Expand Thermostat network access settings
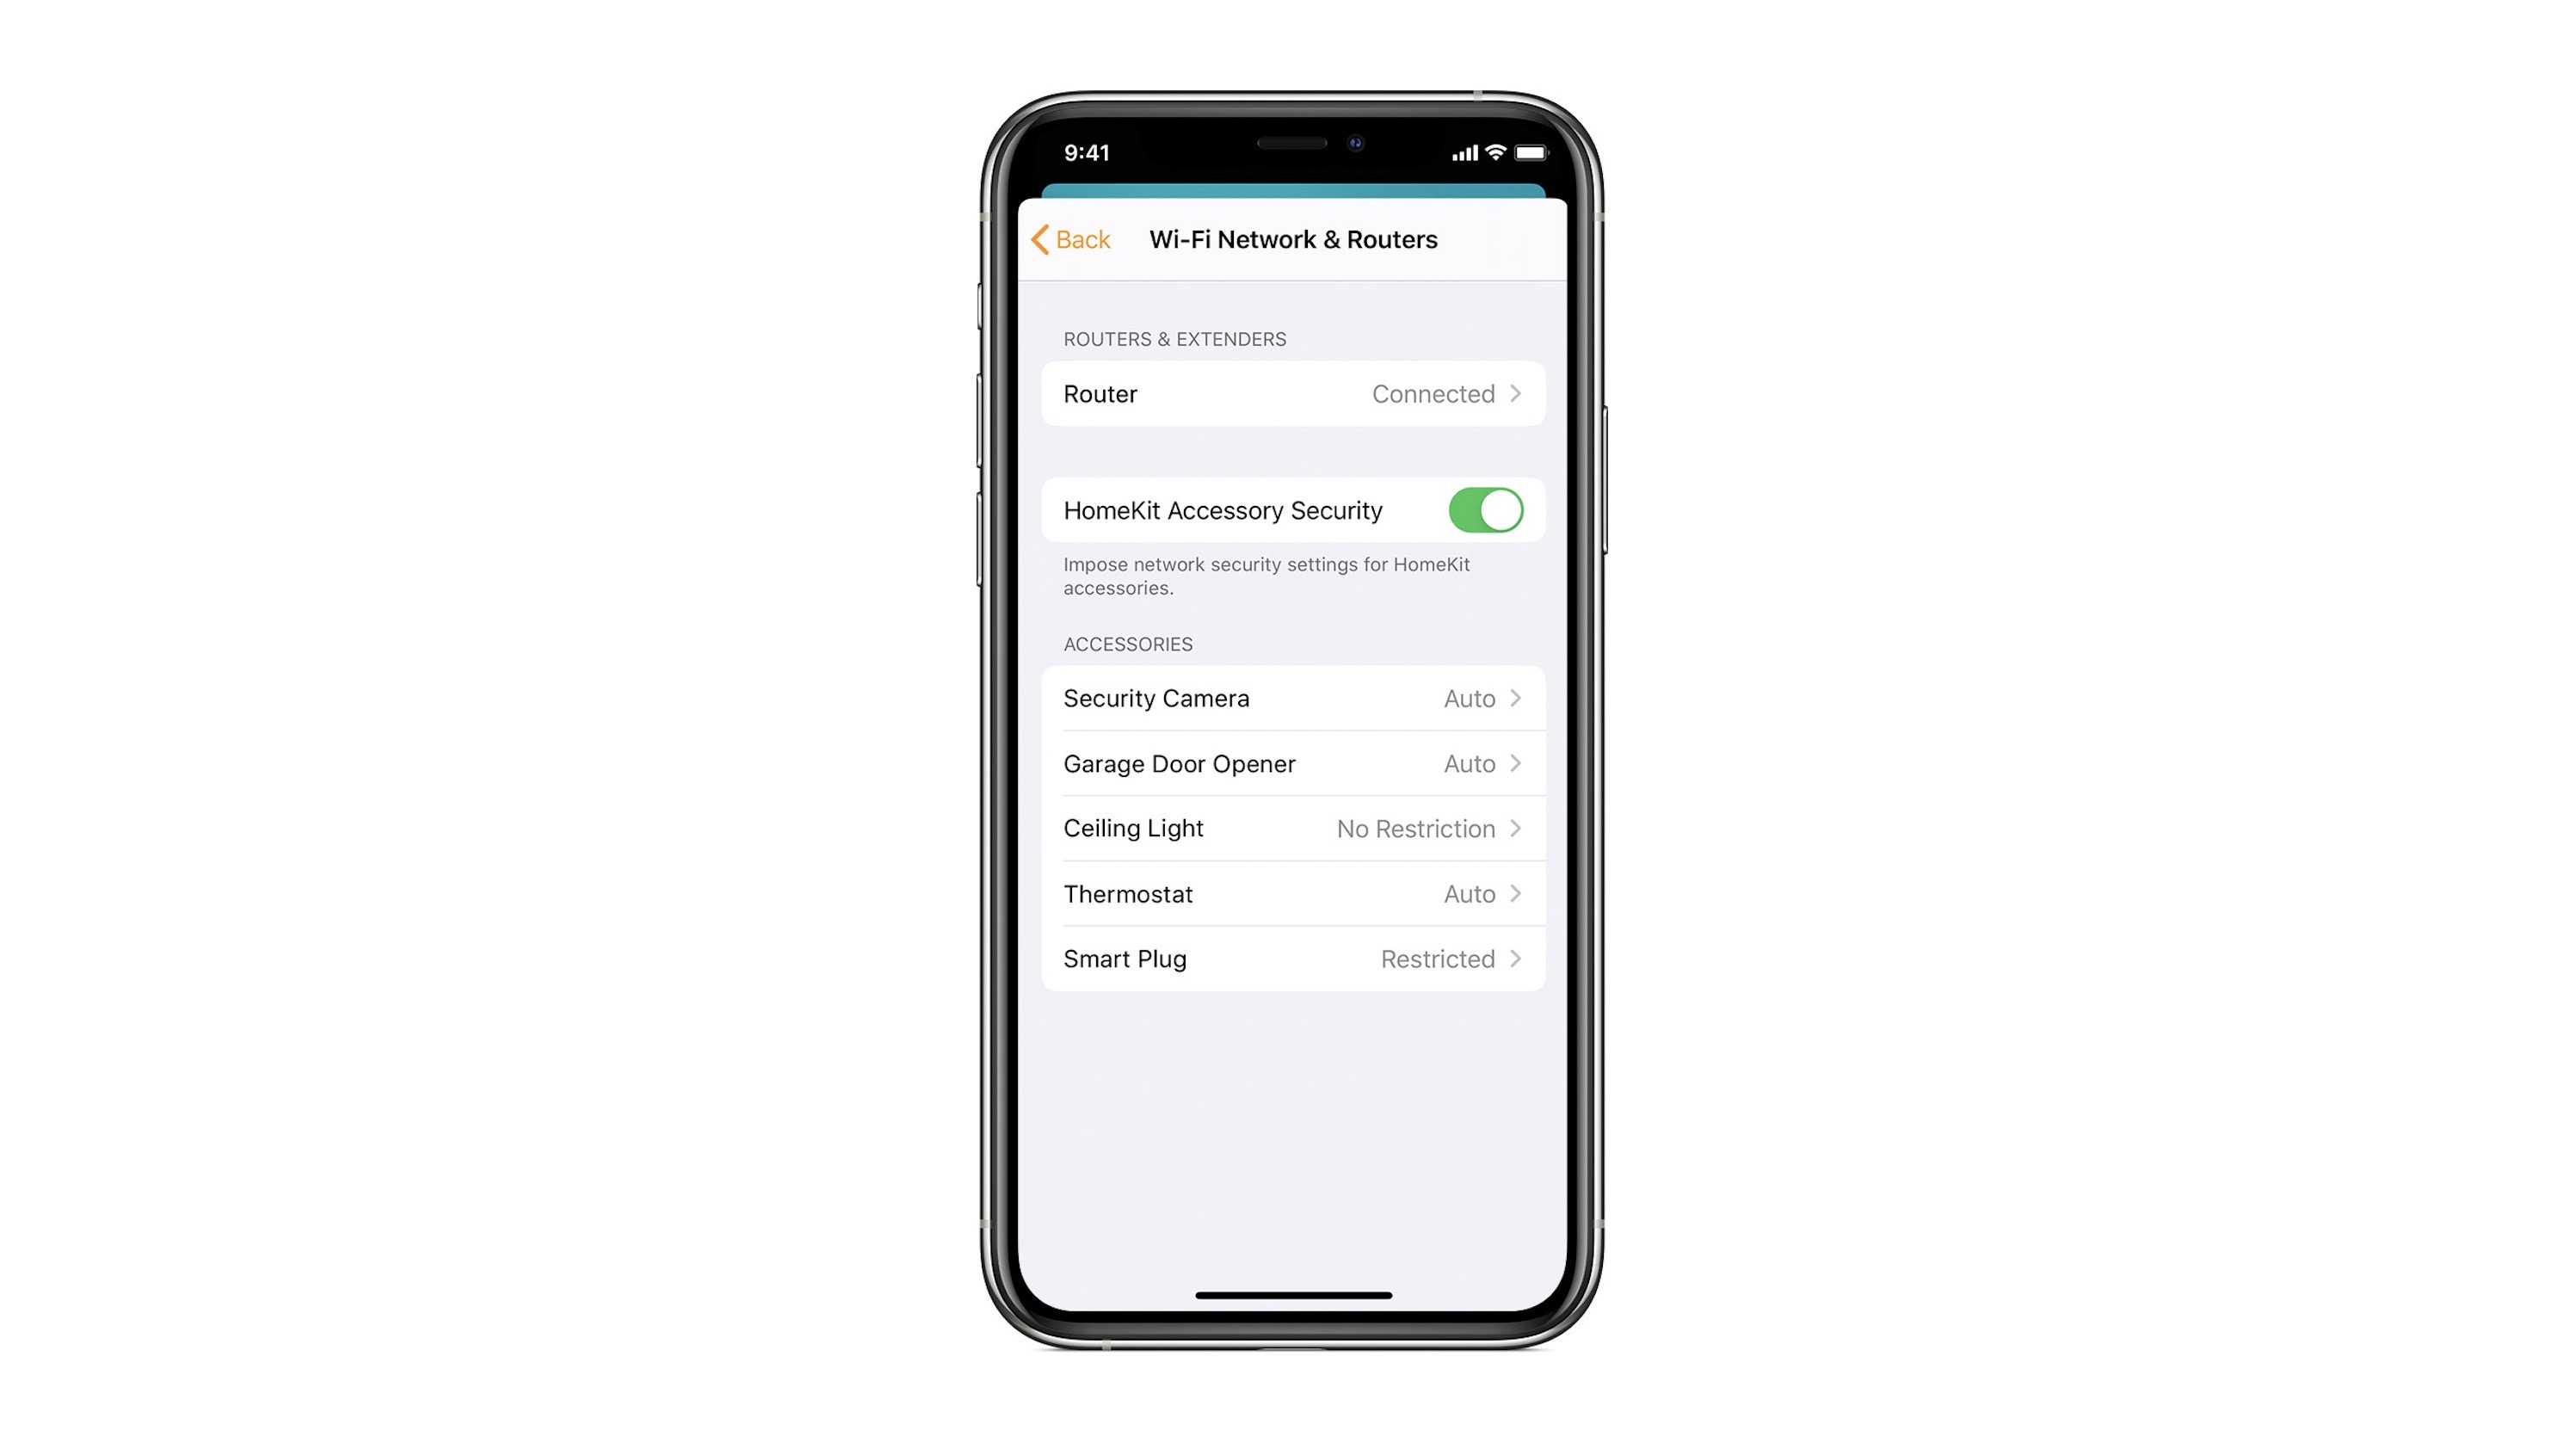Viewport: 2576px width, 1449px height. (1290, 893)
